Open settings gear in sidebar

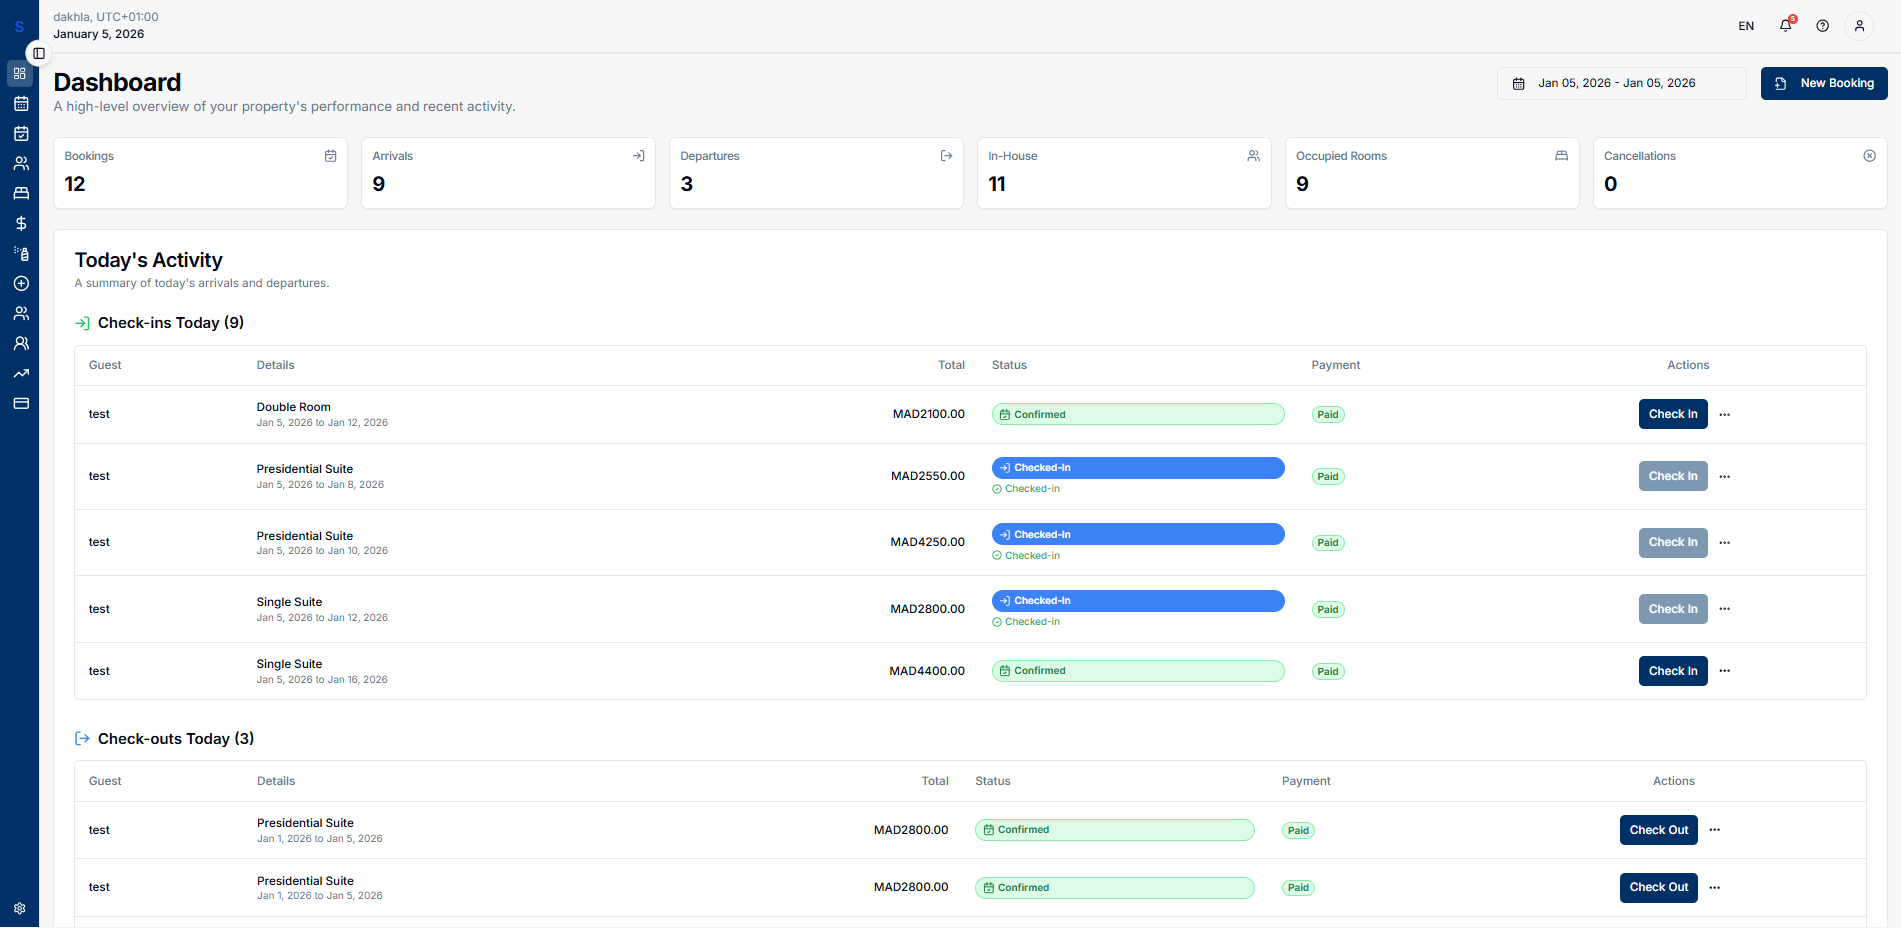click(x=20, y=909)
